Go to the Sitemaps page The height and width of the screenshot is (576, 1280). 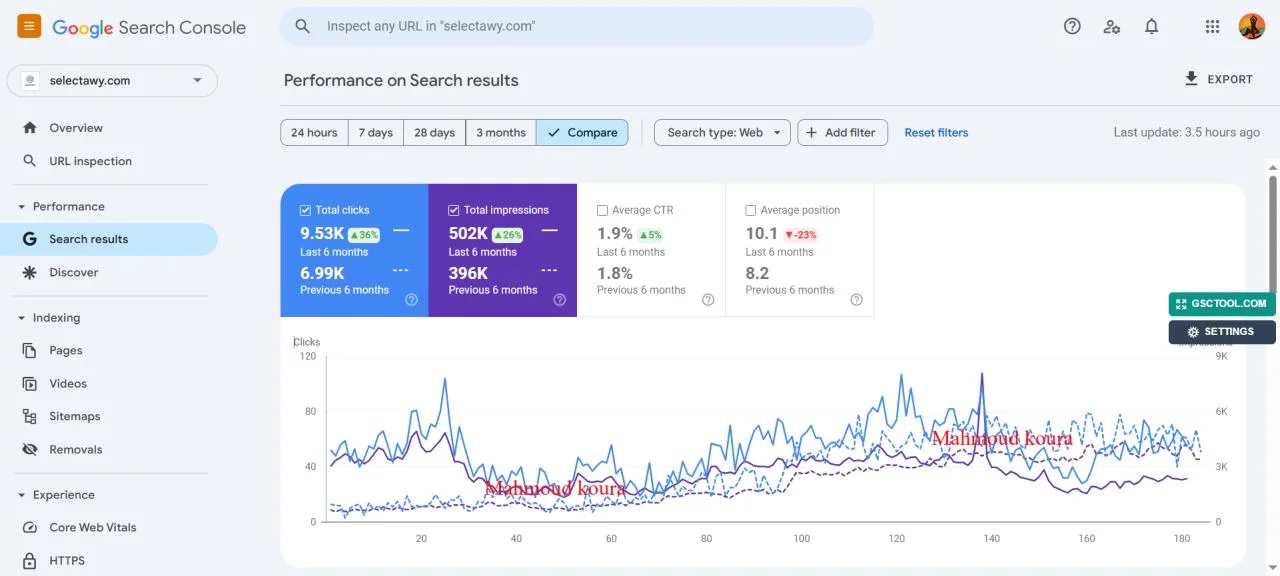109,417
